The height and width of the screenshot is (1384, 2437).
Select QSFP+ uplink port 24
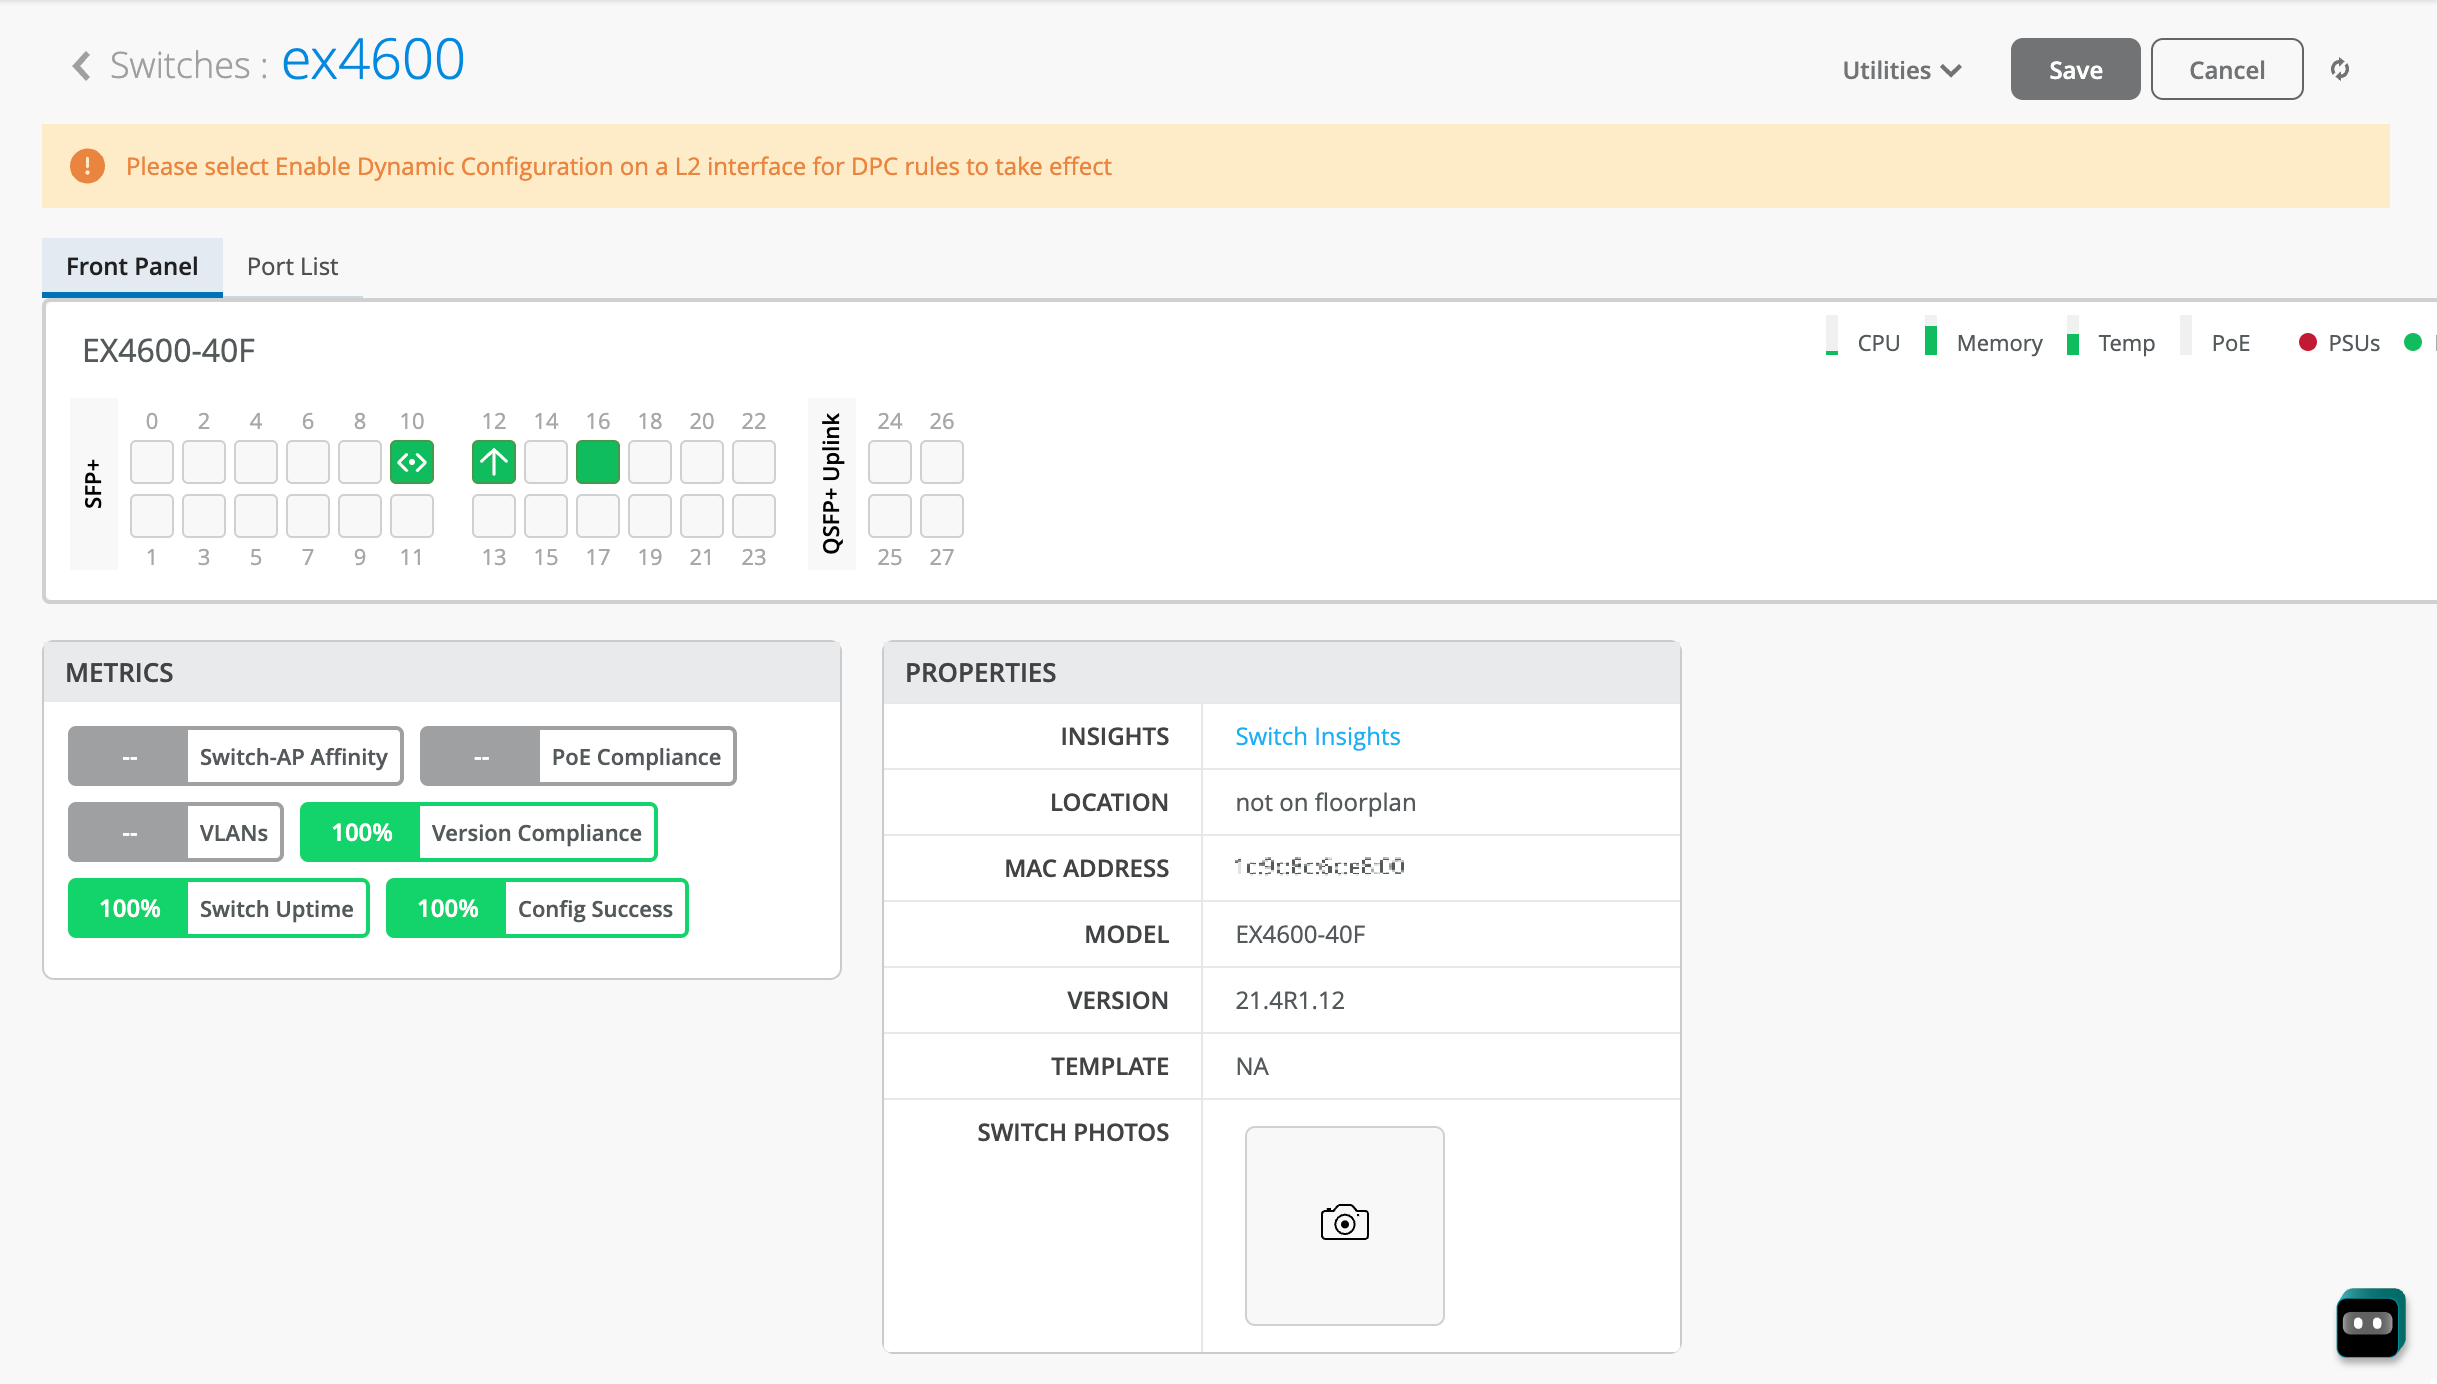point(889,462)
